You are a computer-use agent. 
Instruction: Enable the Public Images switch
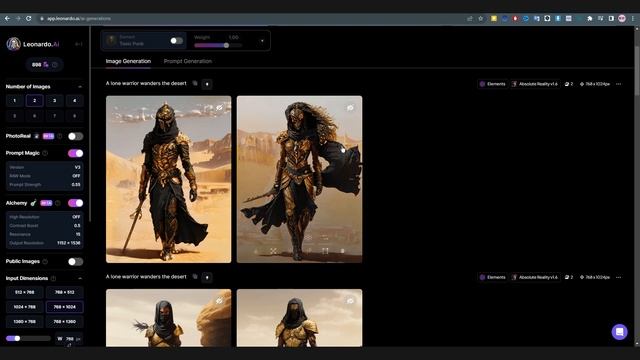coord(76,262)
